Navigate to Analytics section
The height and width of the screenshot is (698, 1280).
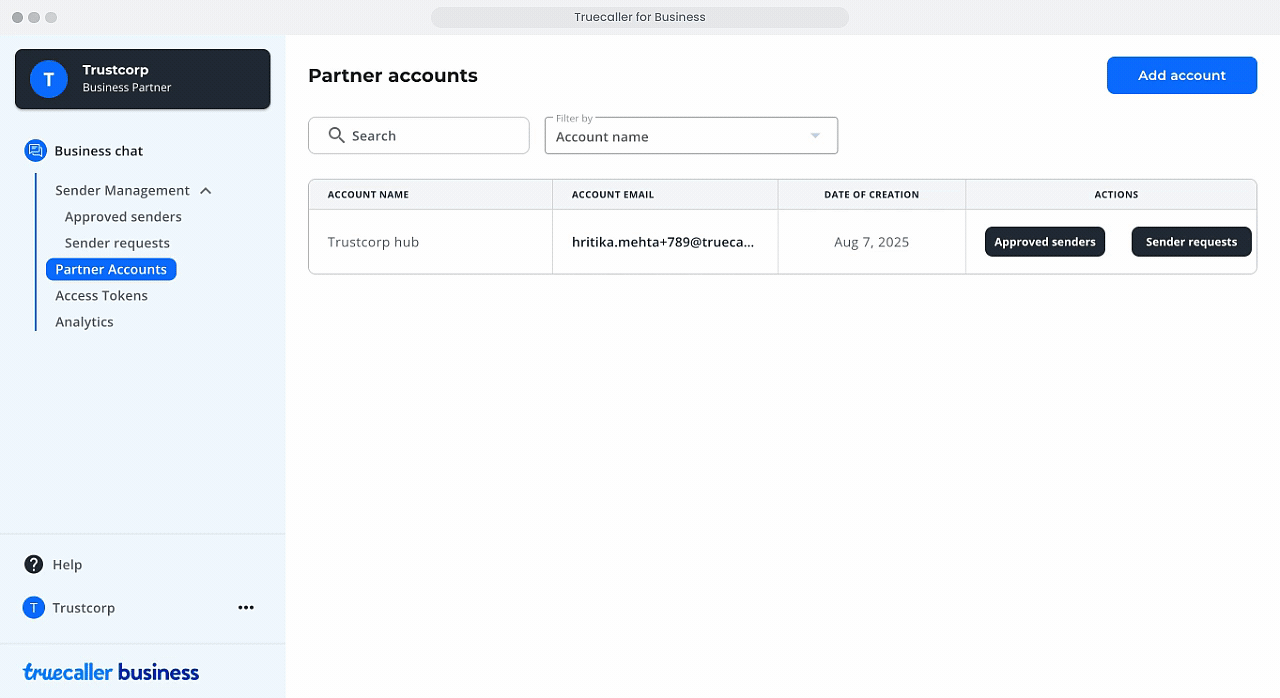click(x=84, y=322)
